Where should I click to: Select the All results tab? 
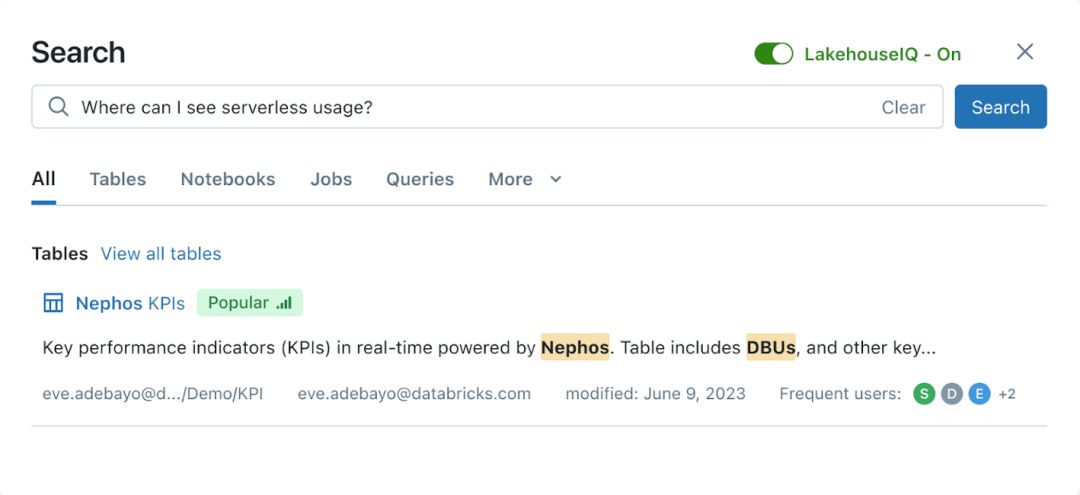[43, 179]
